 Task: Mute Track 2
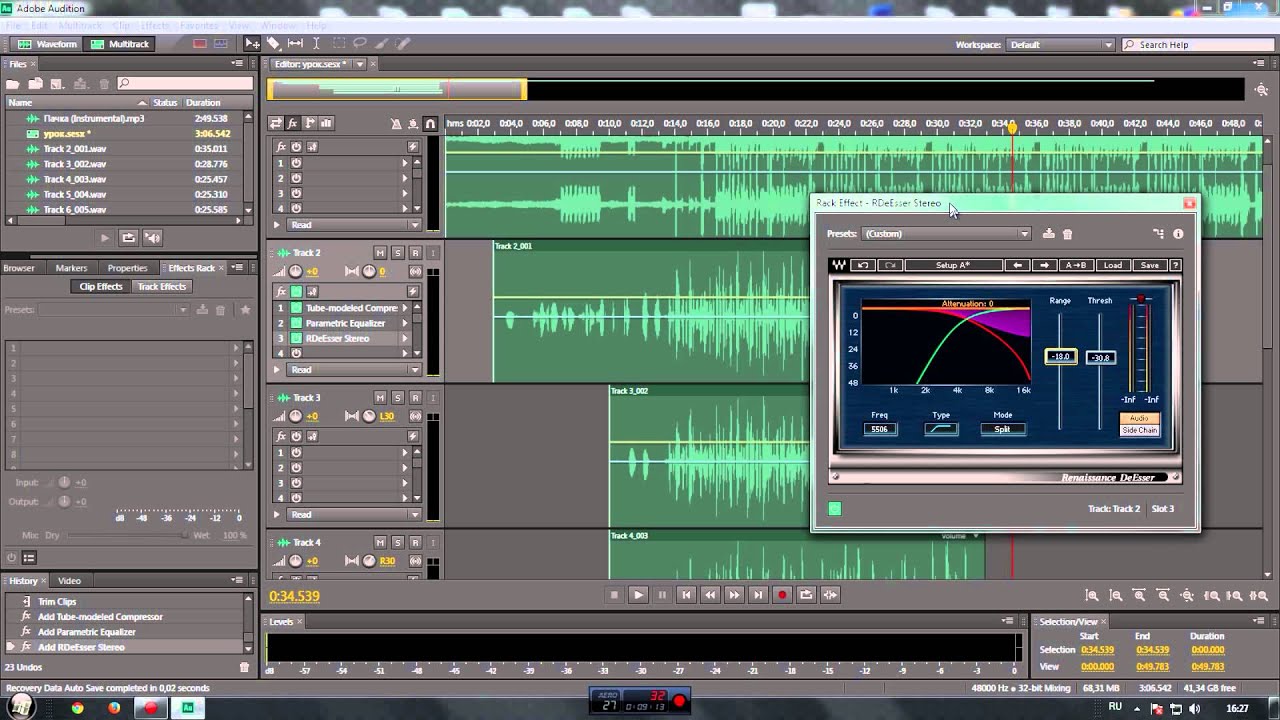(380, 253)
